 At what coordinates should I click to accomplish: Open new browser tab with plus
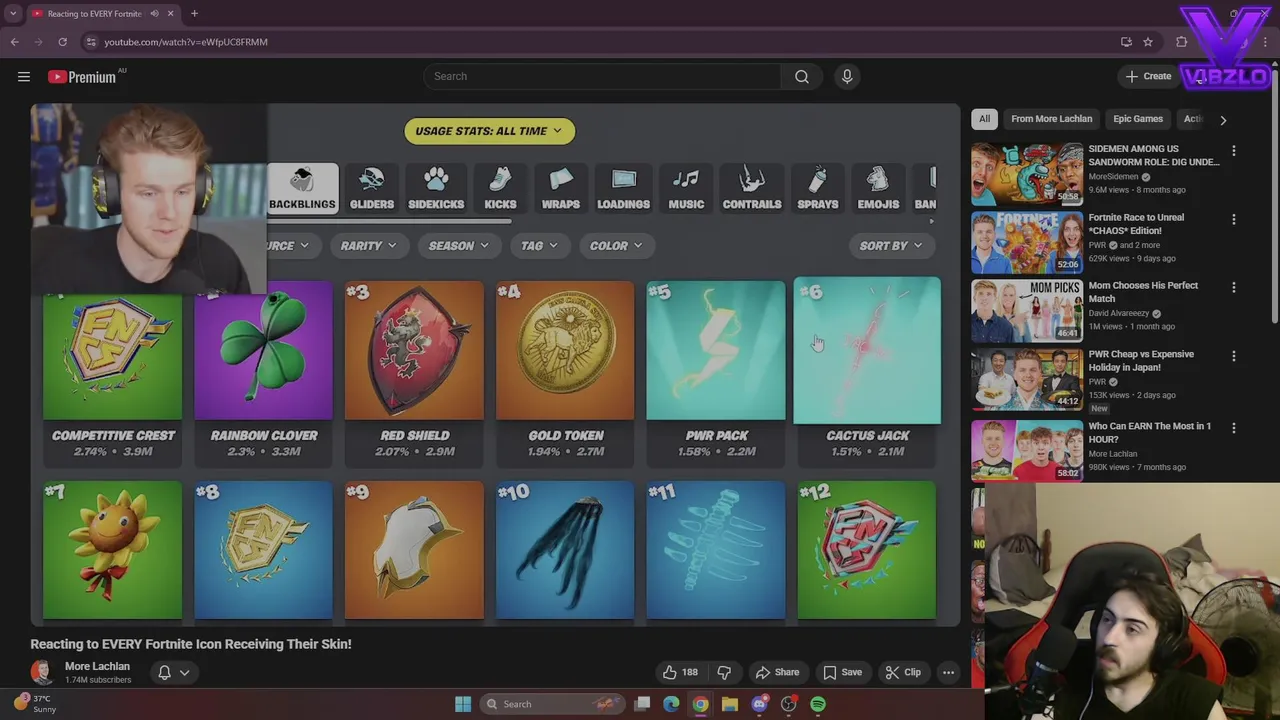coord(194,14)
